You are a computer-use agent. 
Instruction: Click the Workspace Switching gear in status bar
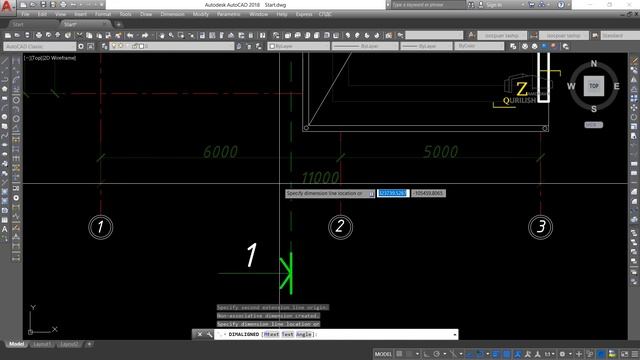562,354
